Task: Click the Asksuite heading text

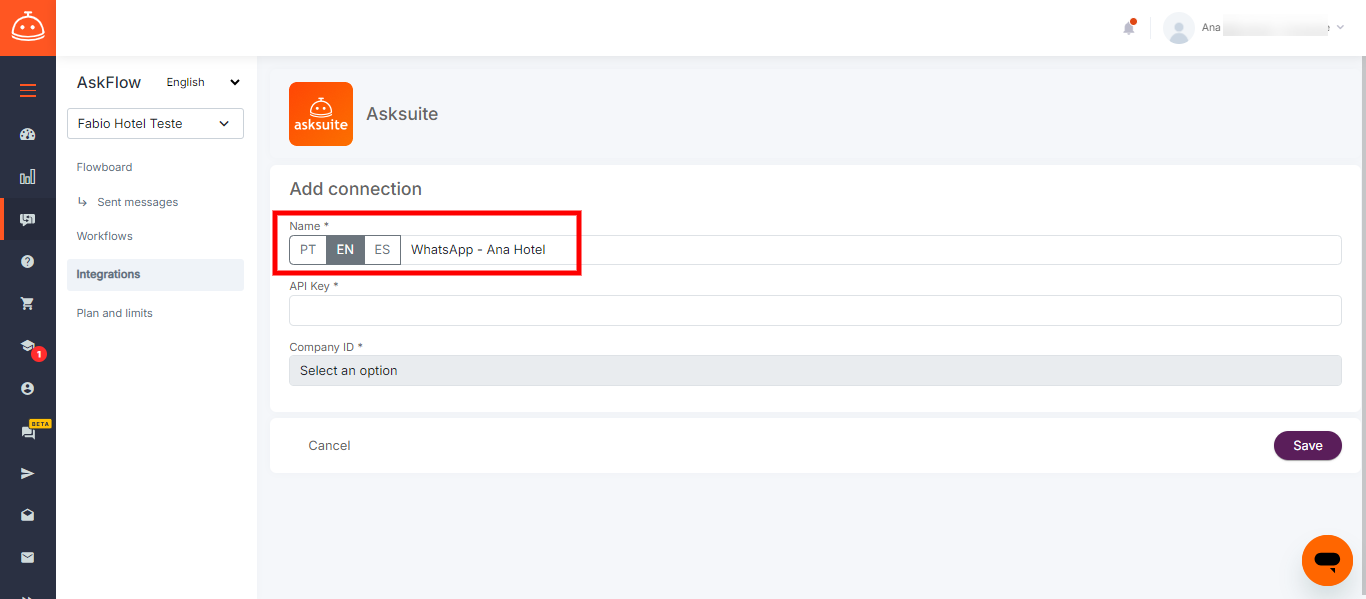Action: pyautogui.click(x=402, y=114)
